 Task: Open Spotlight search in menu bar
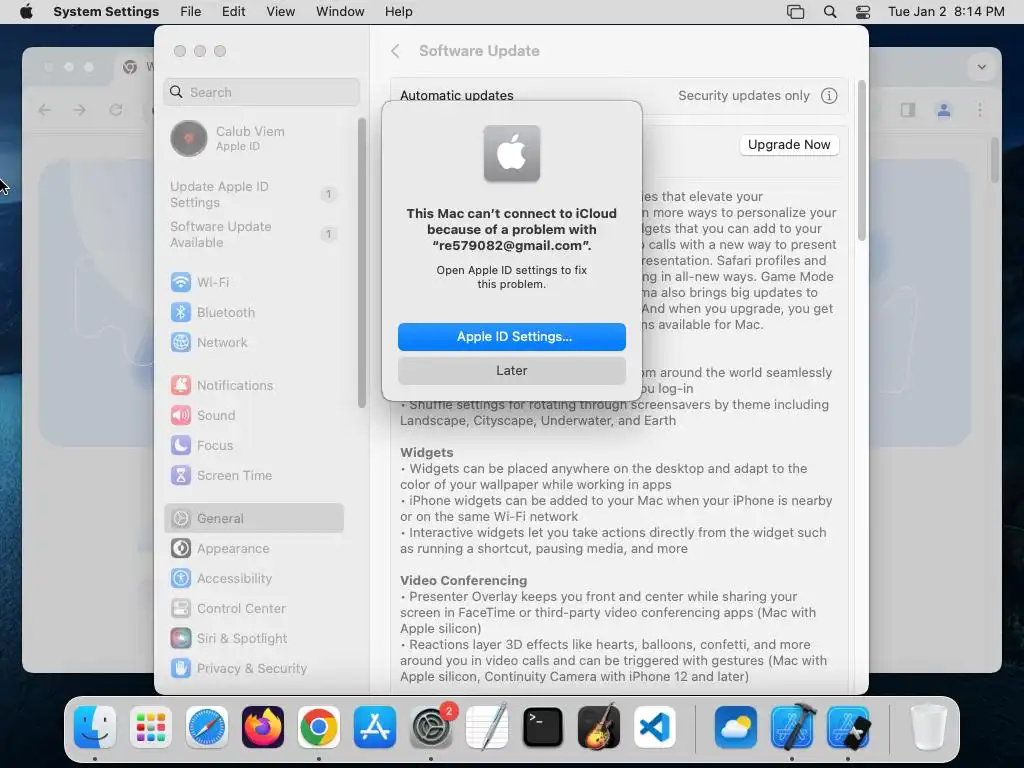(829, 12)
